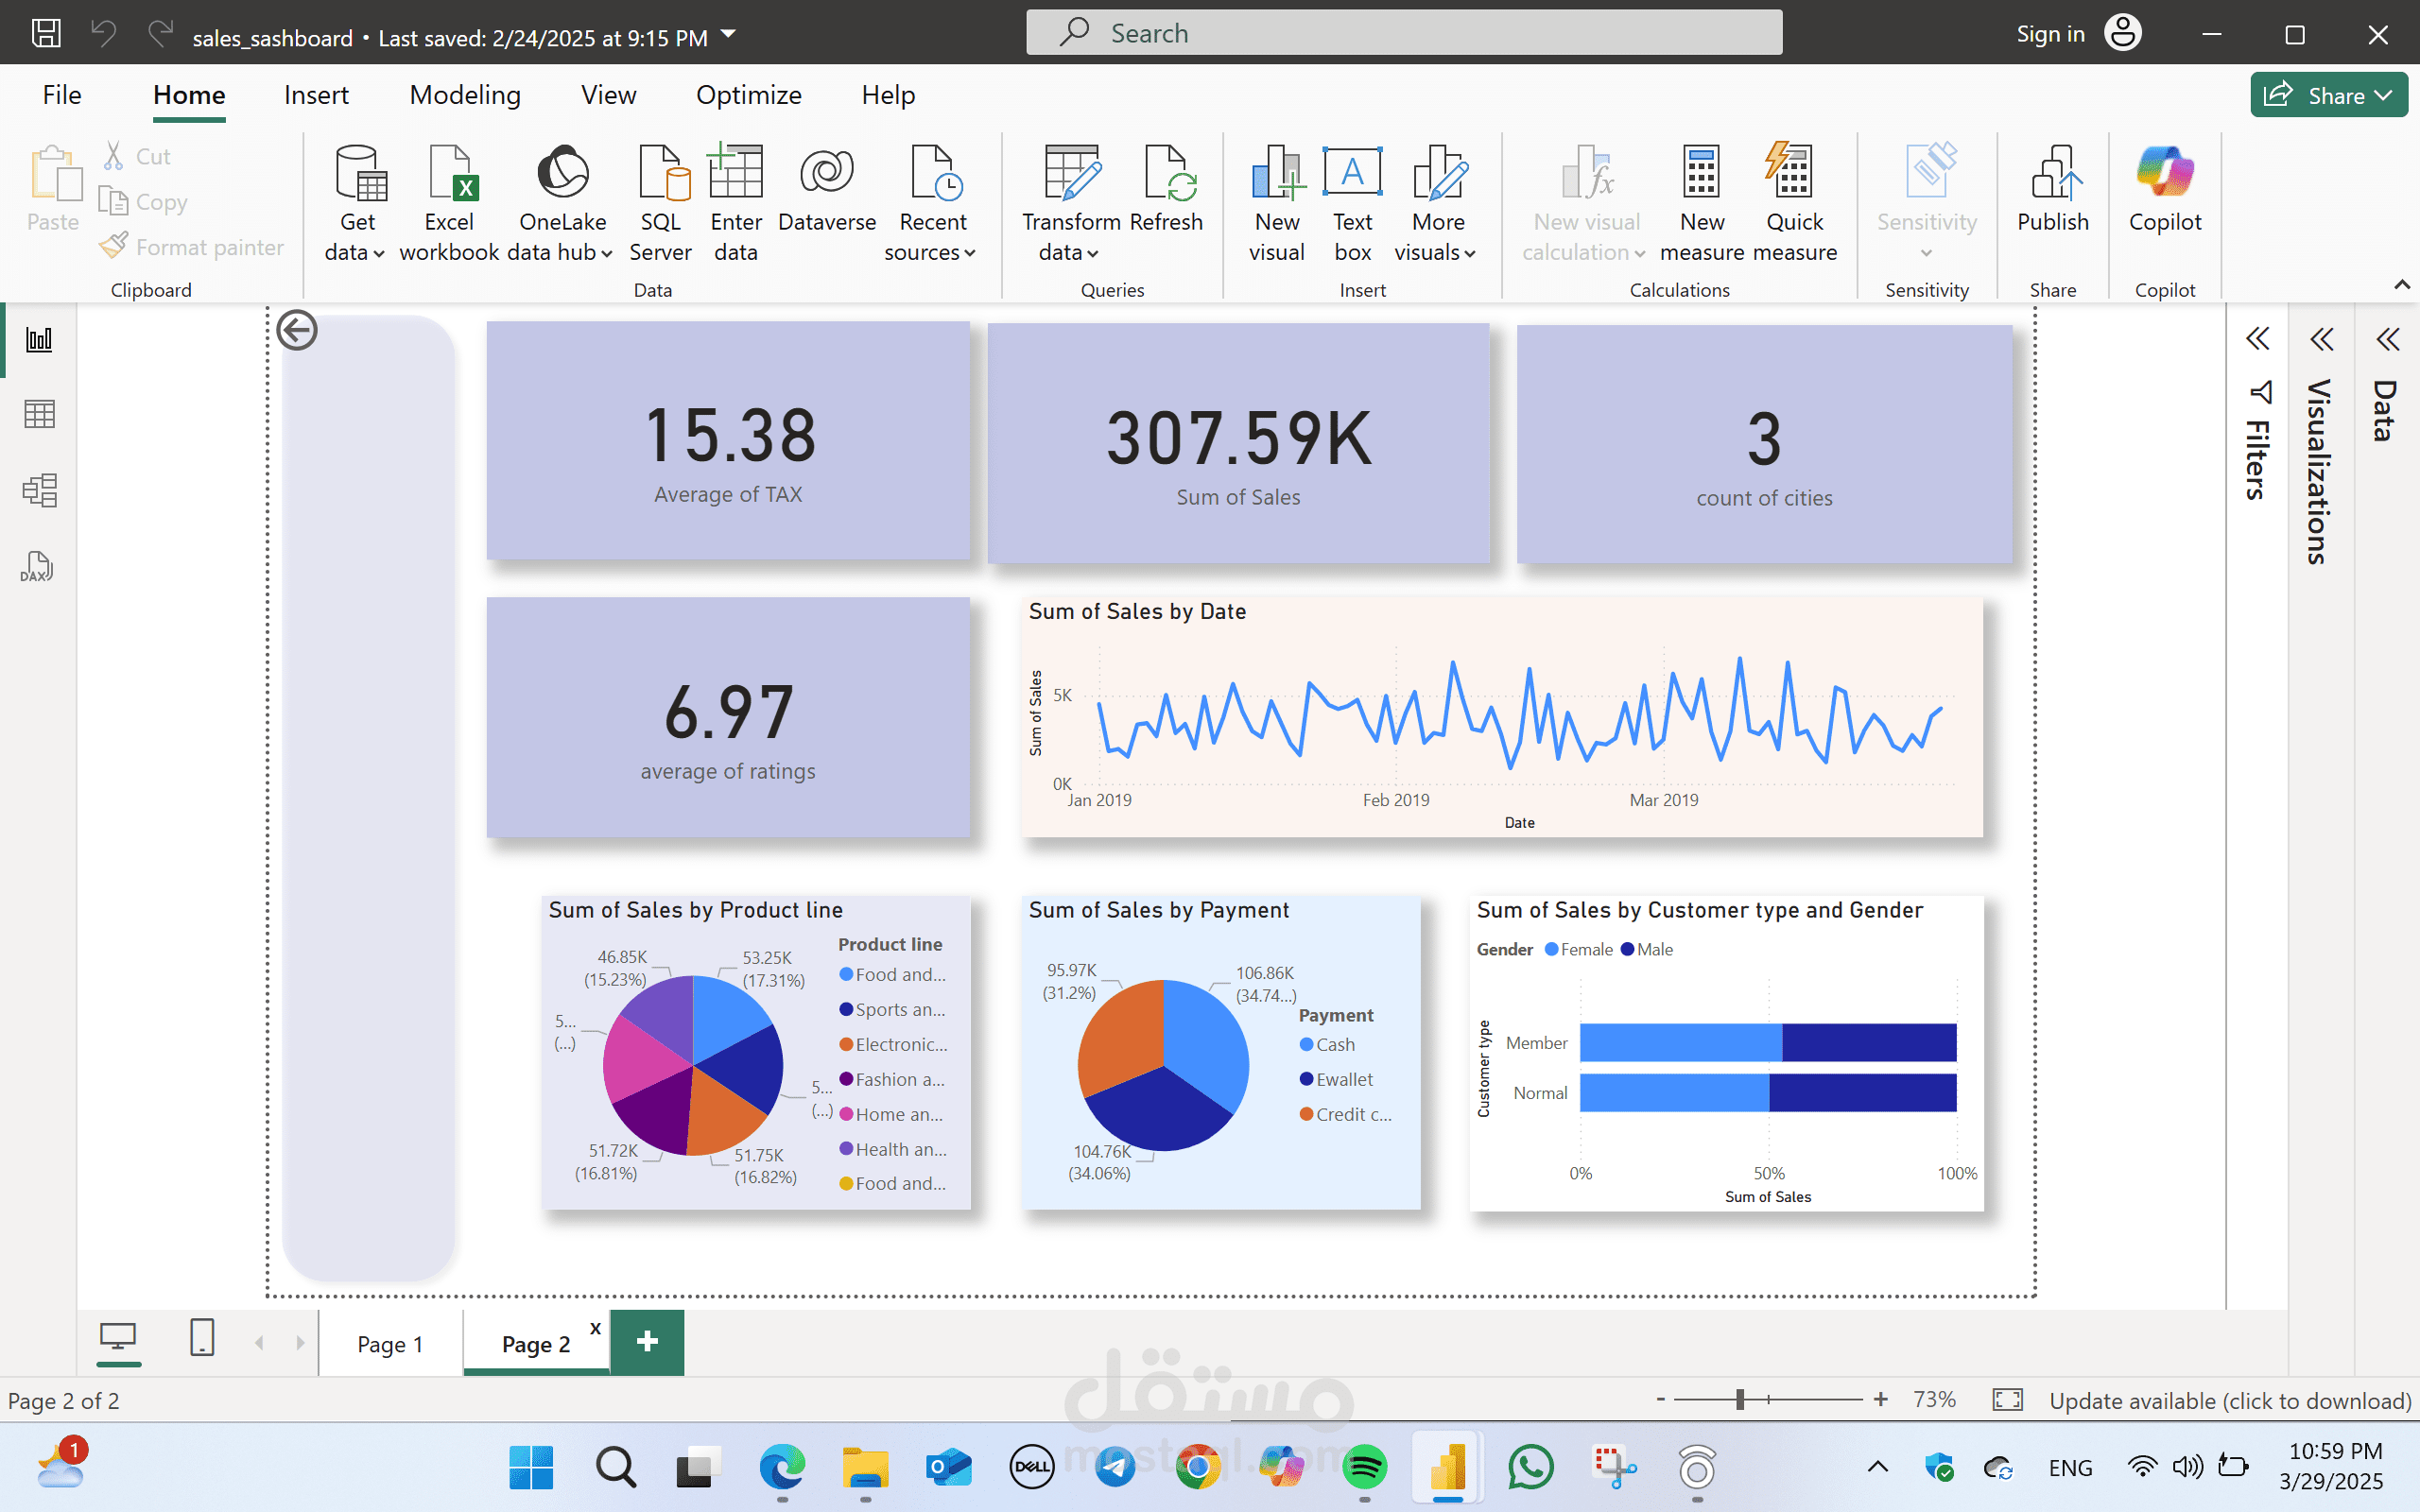2420x1512 pixels.
Task: Switch to Page 1 tab
Action: (390, 1344)
